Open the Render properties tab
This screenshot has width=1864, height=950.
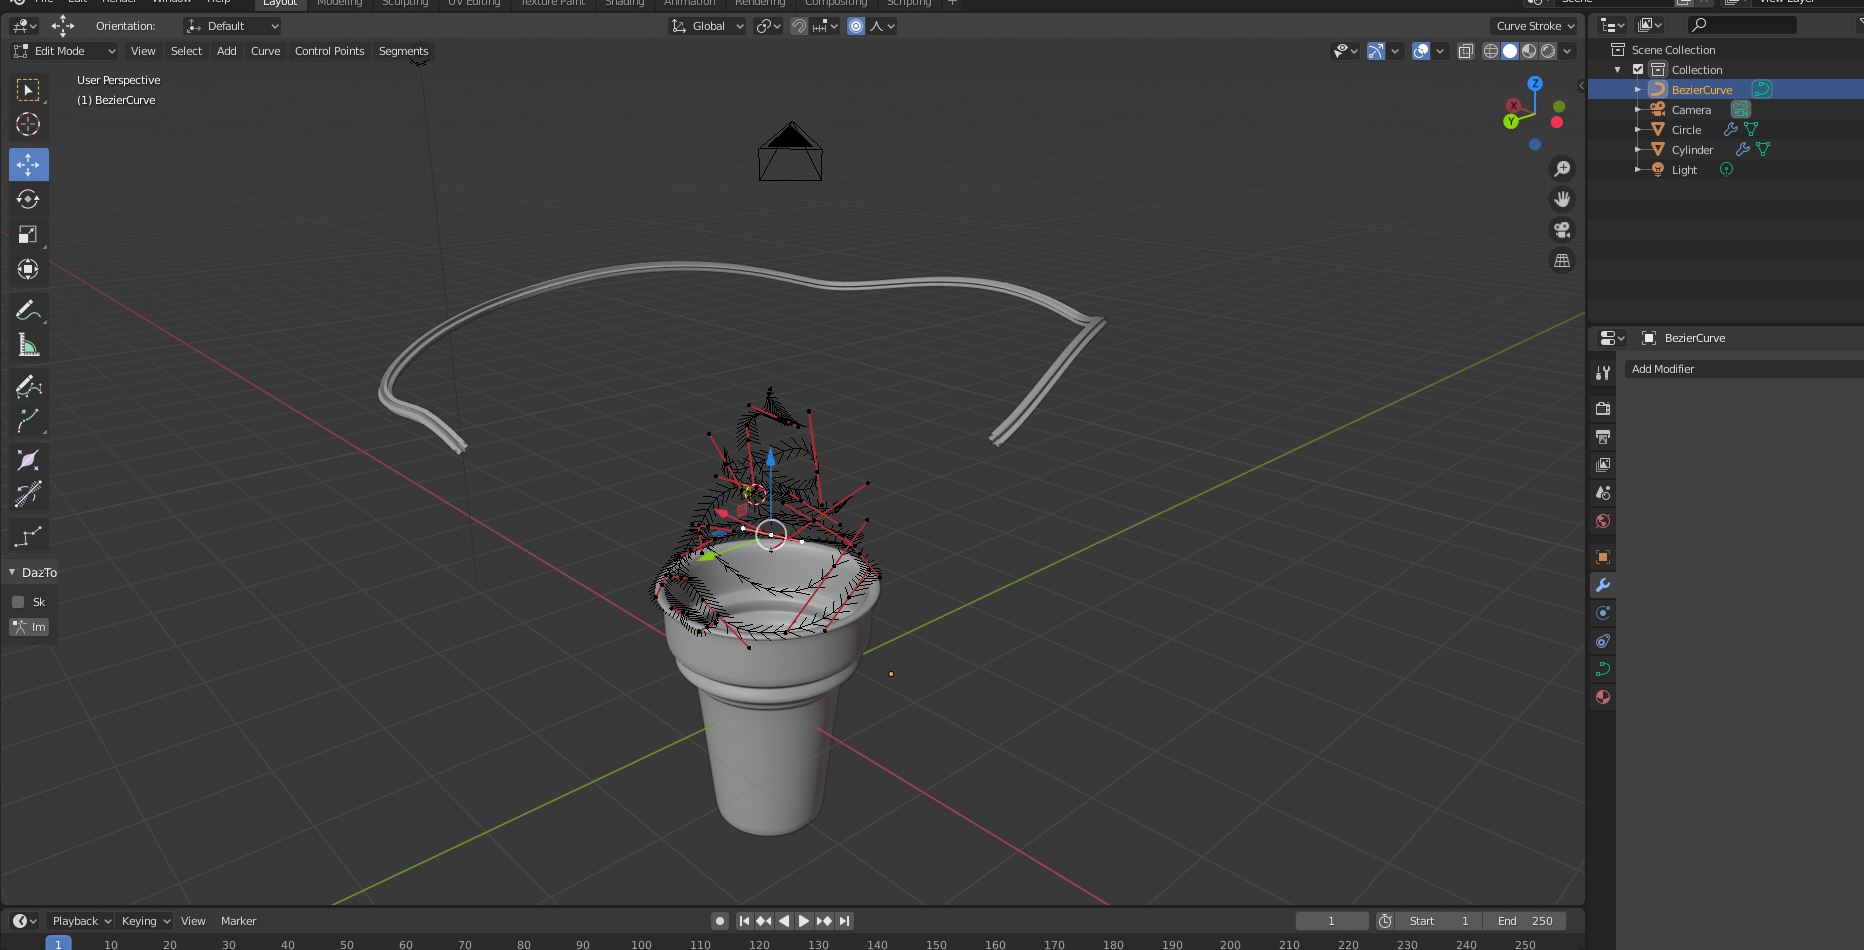click(x=1603, y=409)
